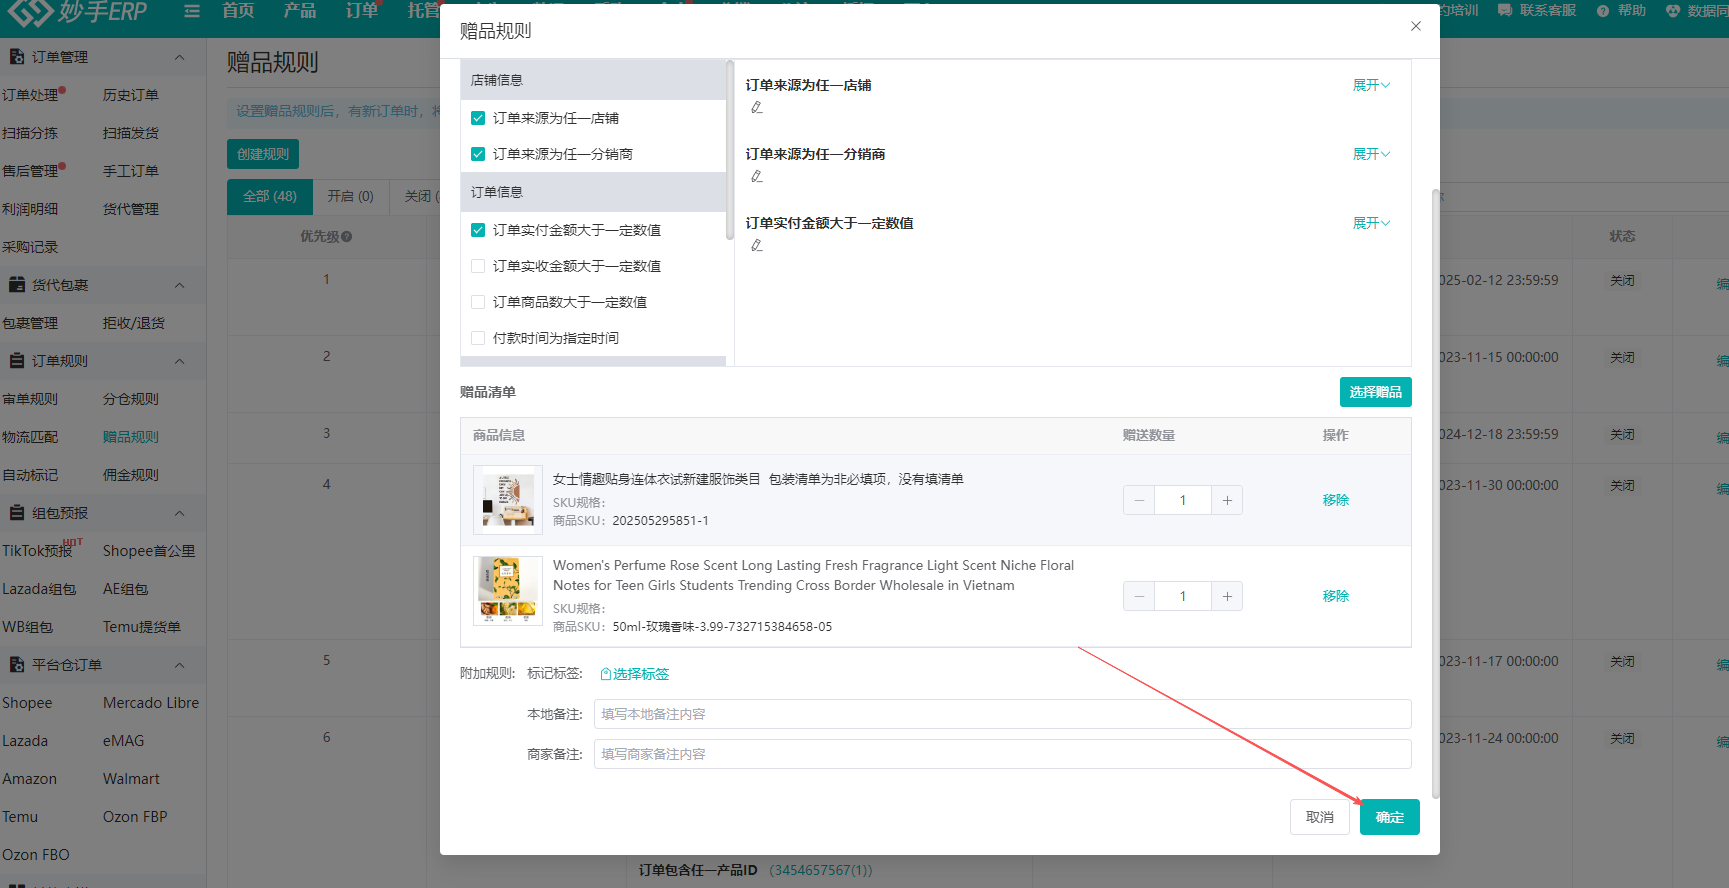Click the 女士情趣贴身连体衣 product thumbnail
The height and width of the screenshot is (888, 1729).
click(508, 500)
